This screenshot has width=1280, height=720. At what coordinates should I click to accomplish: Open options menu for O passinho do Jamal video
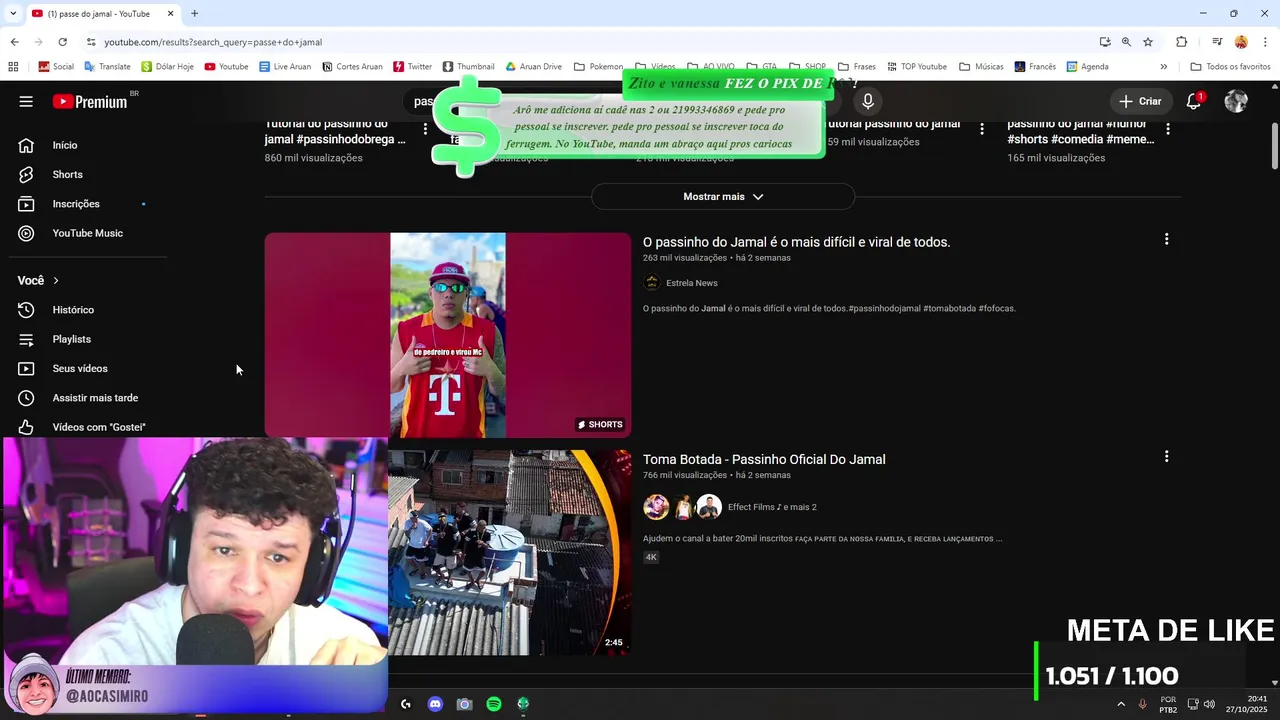[x=1166, y=239]
